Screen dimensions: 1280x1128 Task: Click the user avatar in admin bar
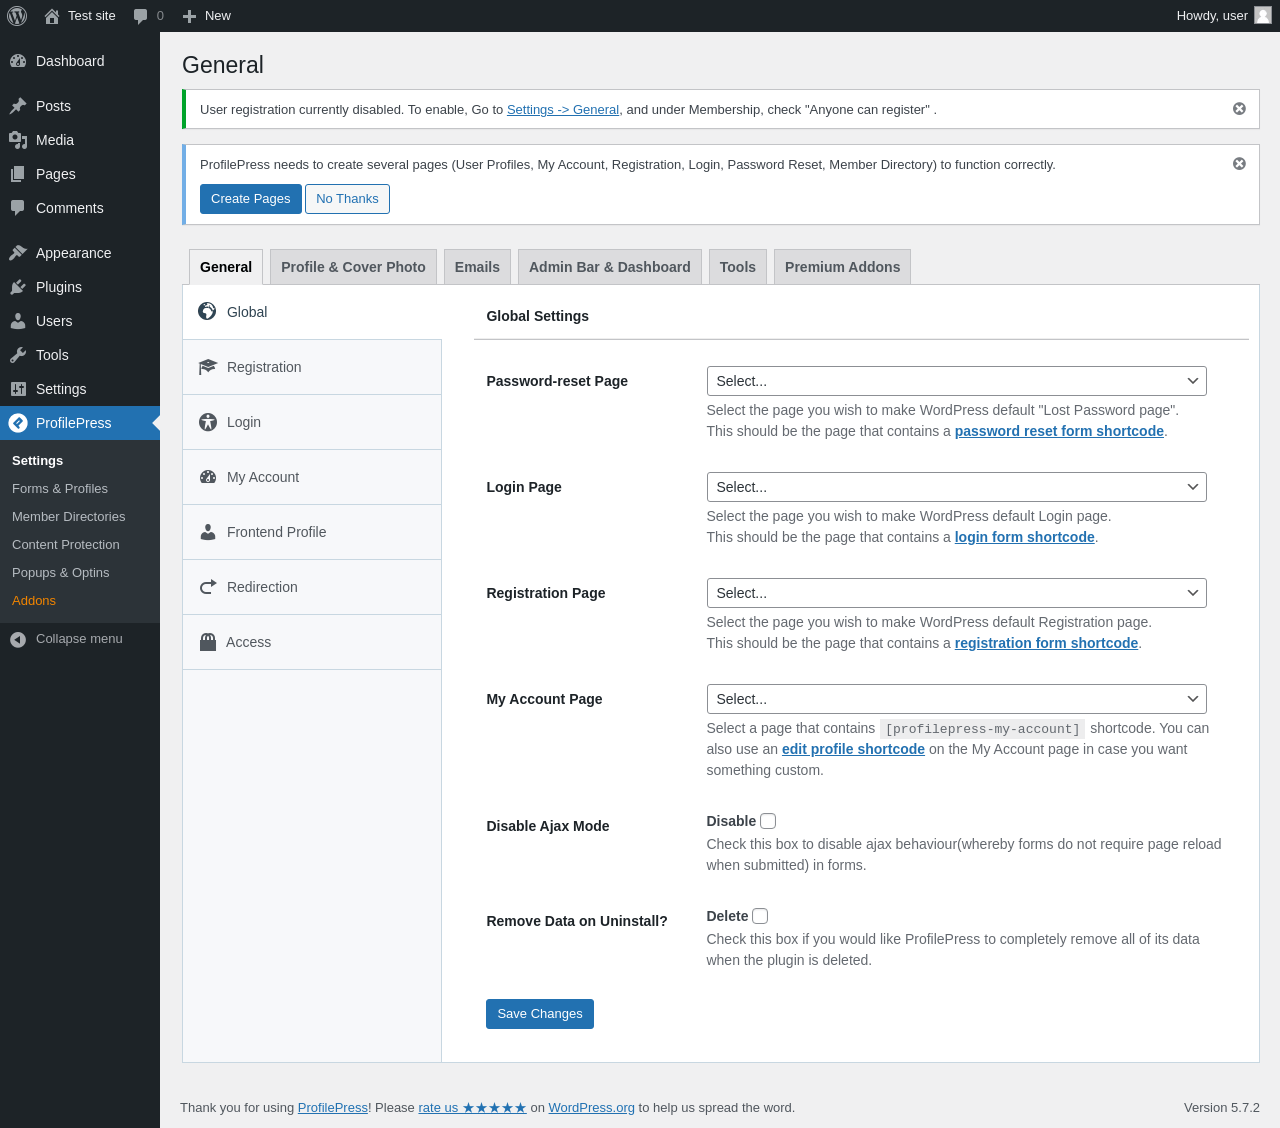[x=1263, y=15]
